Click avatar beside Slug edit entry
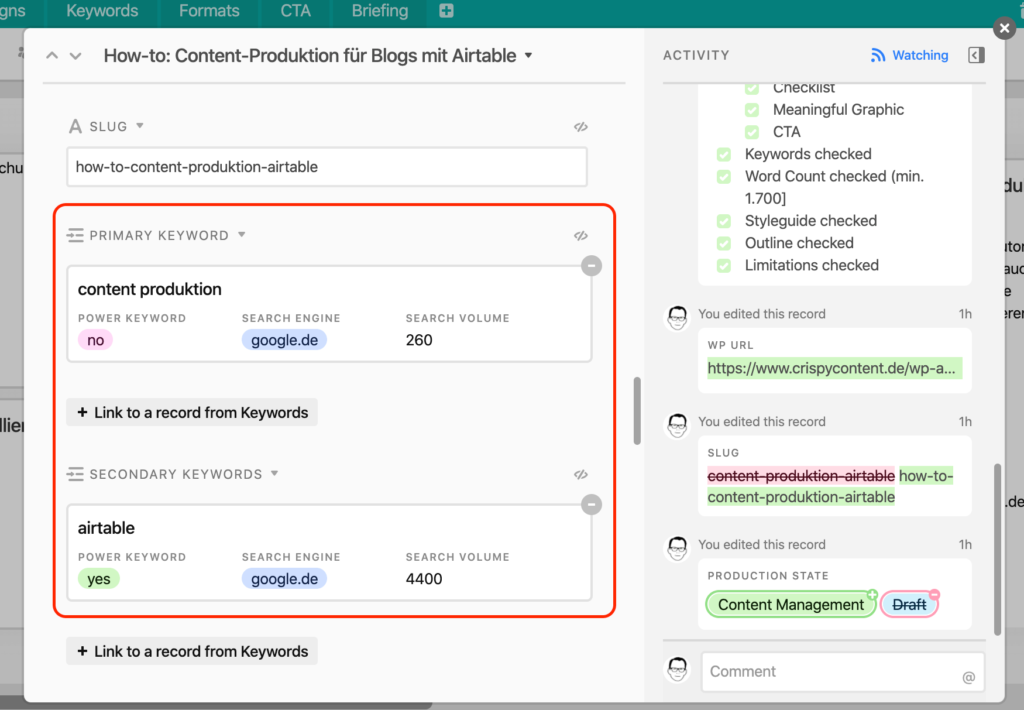Image resolution: width=1024 pixels, height=710 pixels. point(677,426)
